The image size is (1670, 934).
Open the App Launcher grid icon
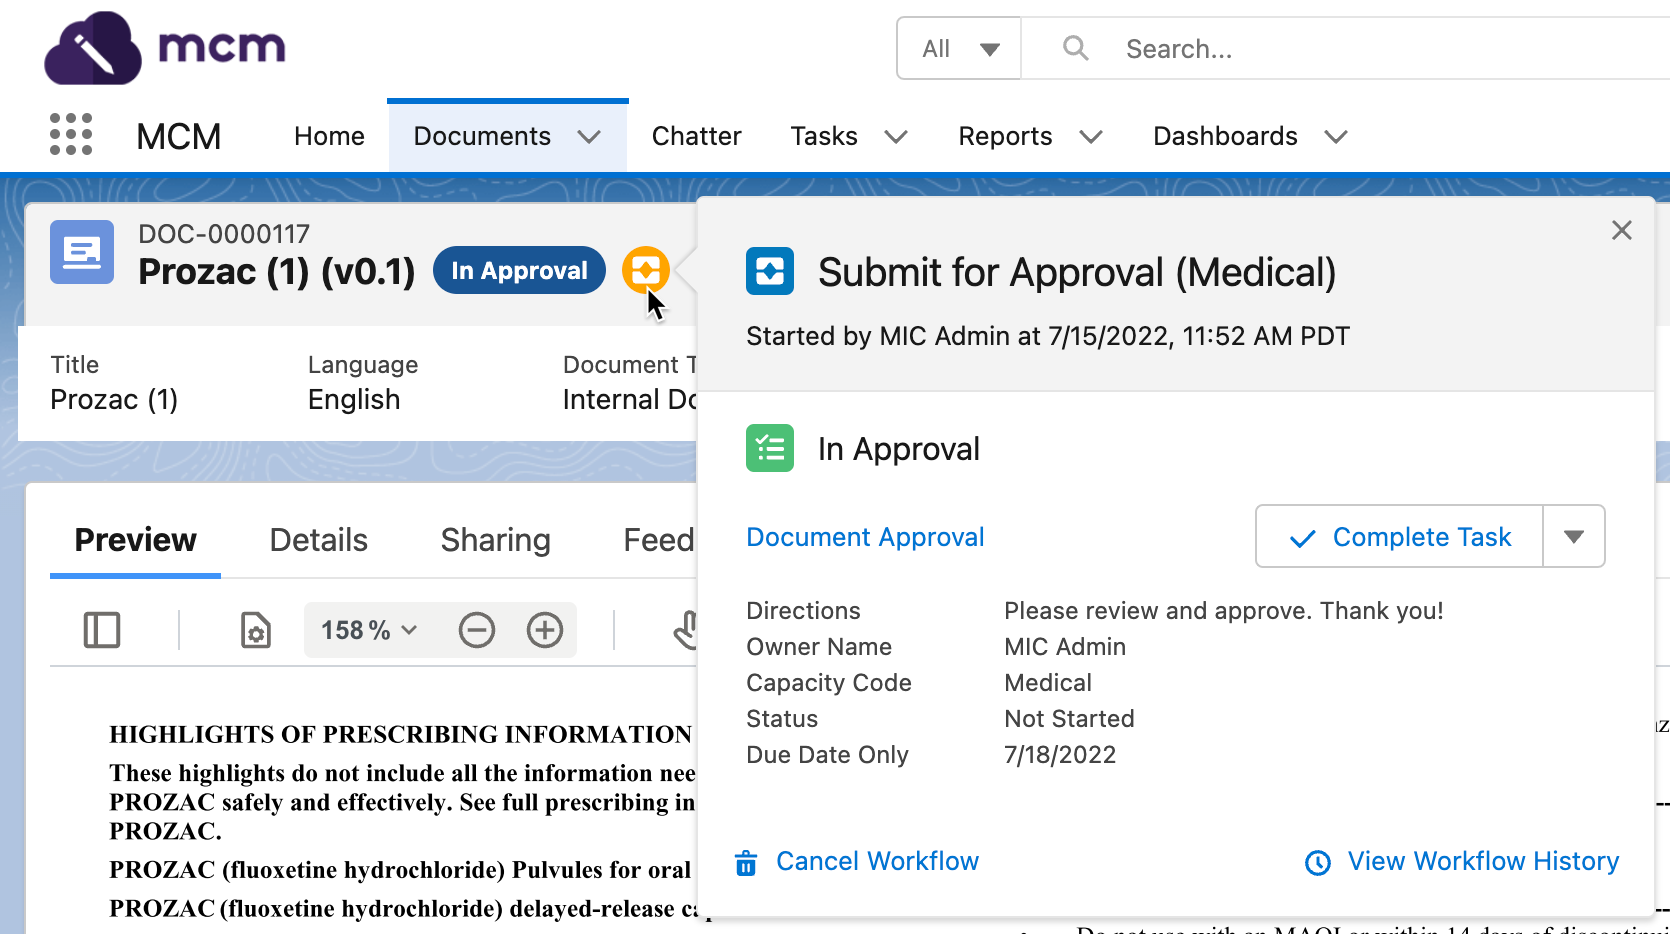[x=71, y=135]
